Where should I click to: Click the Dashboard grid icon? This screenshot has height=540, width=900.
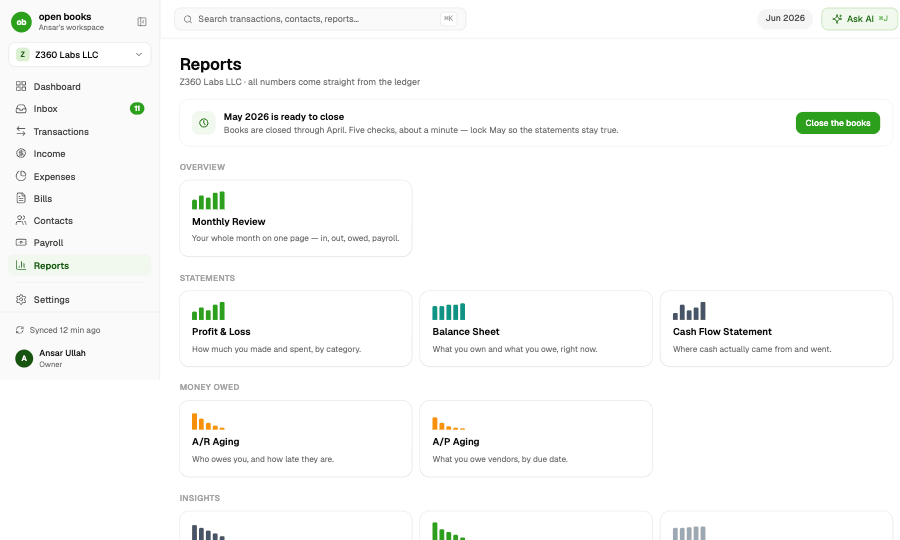click(x=21, y=86)
